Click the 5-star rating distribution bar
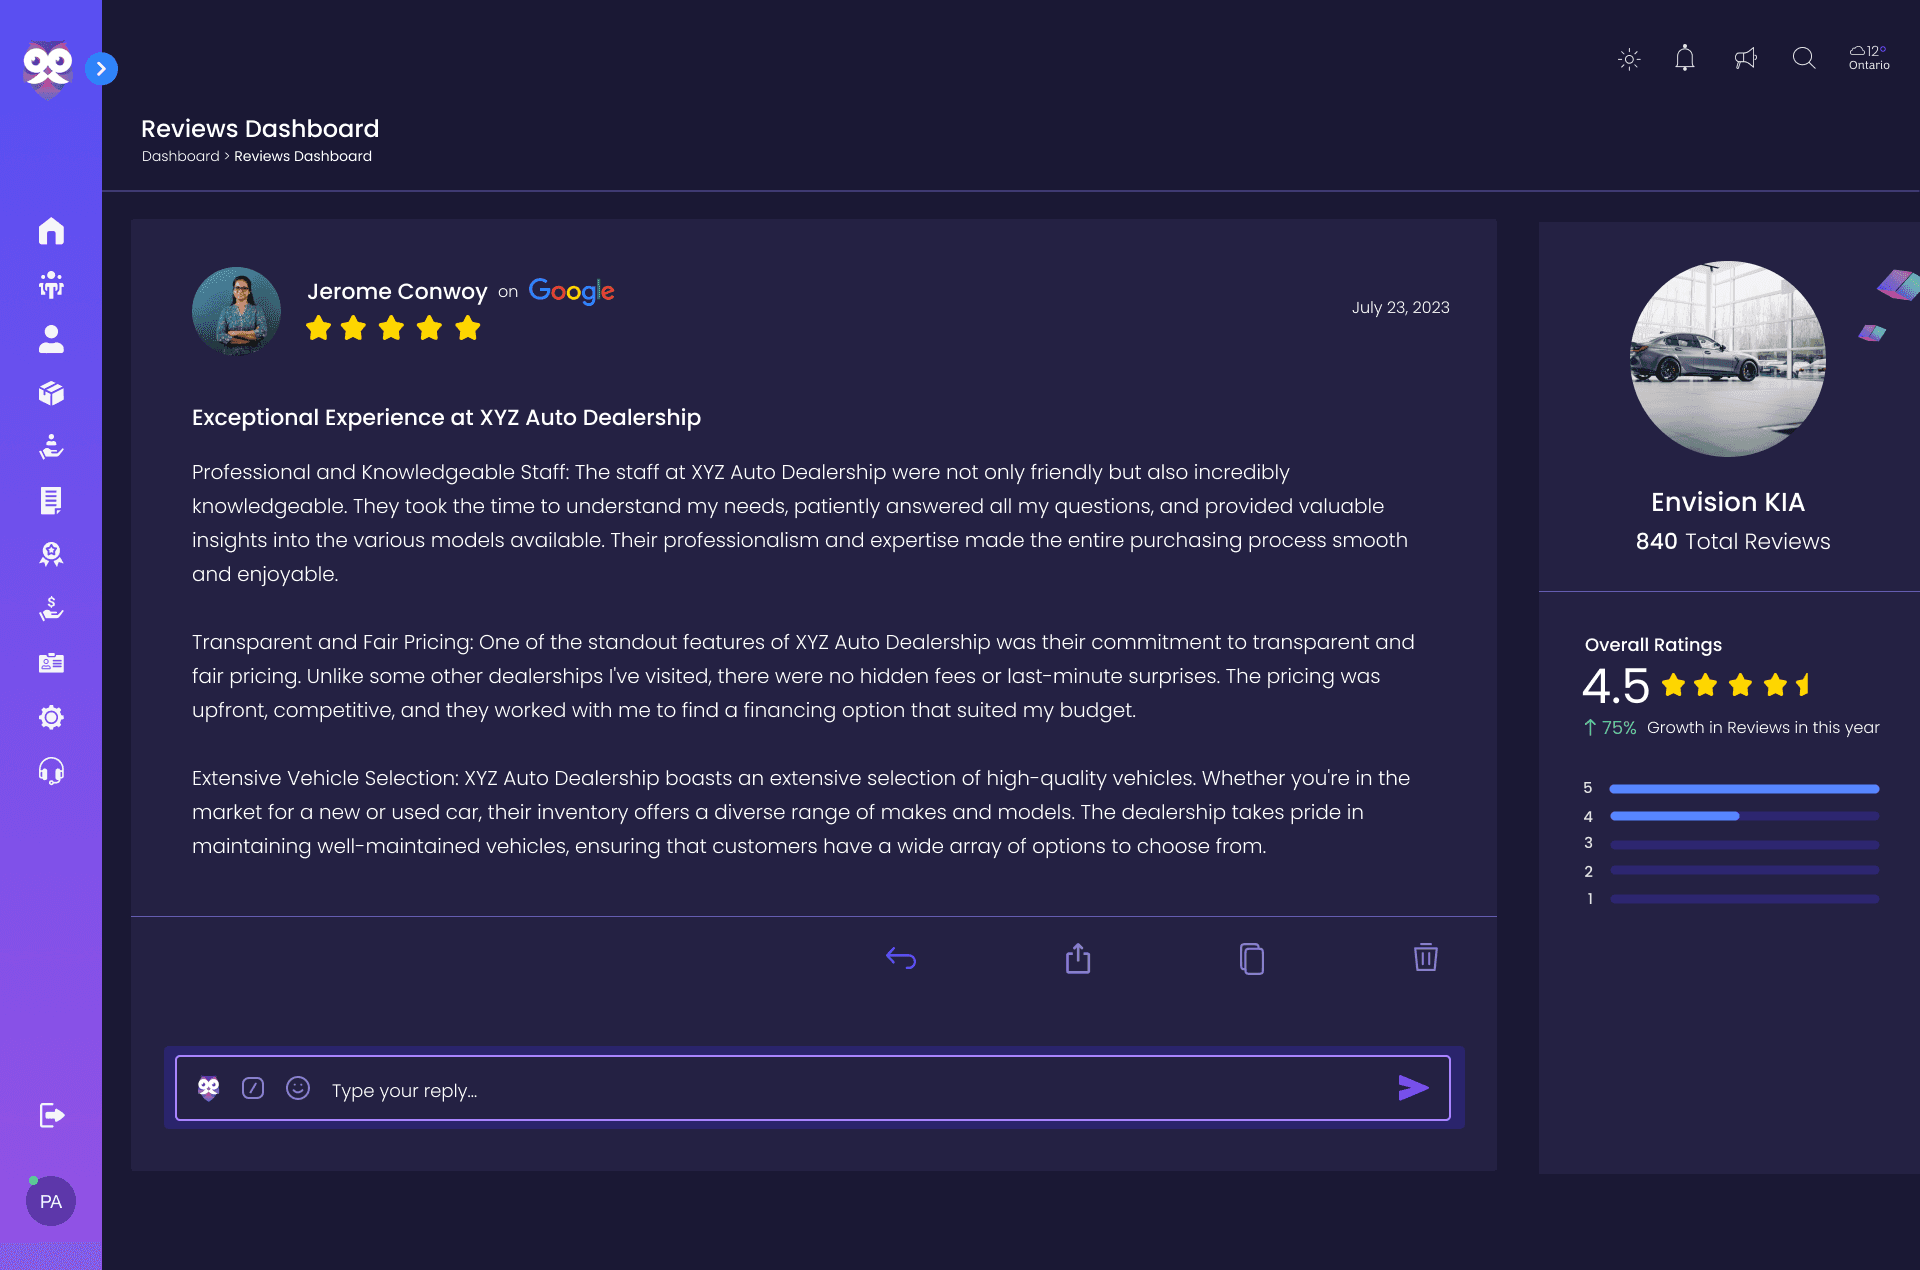 pos(1744,789)
